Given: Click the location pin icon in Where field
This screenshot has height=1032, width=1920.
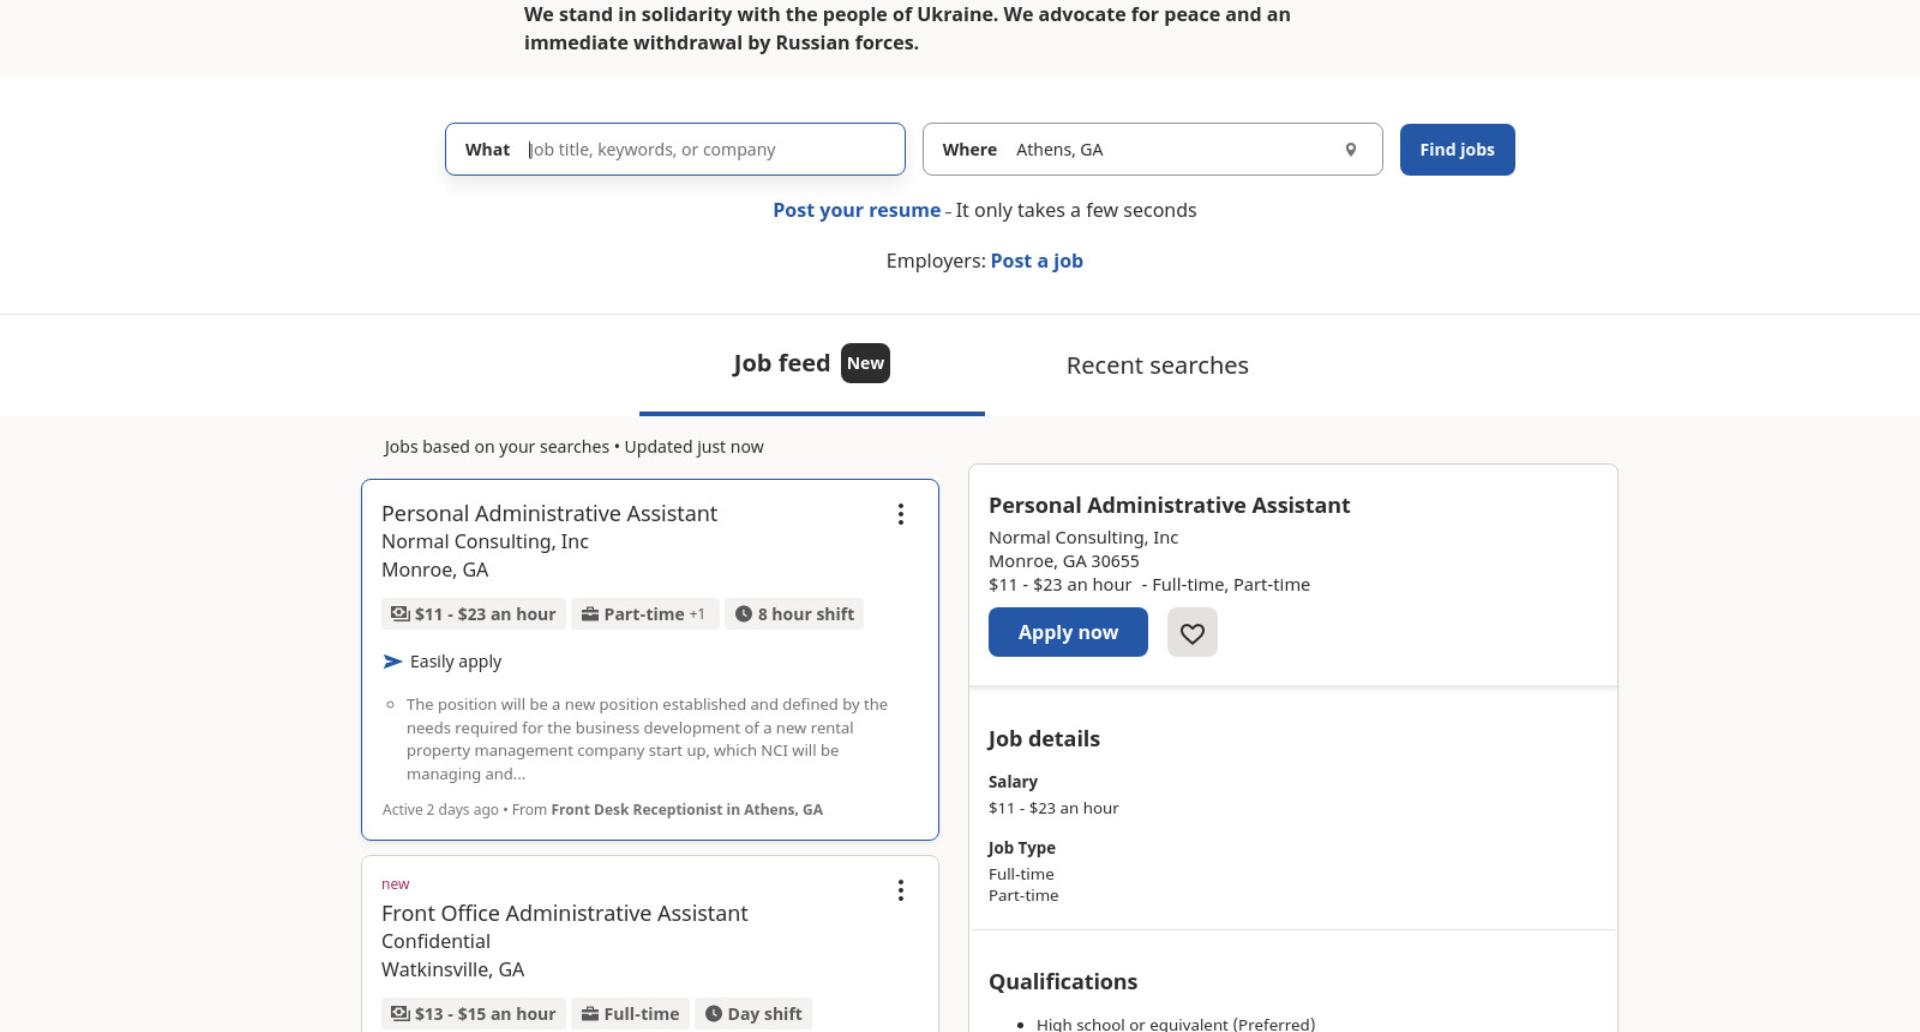Looking at the screenshot, I should 1350,149.
